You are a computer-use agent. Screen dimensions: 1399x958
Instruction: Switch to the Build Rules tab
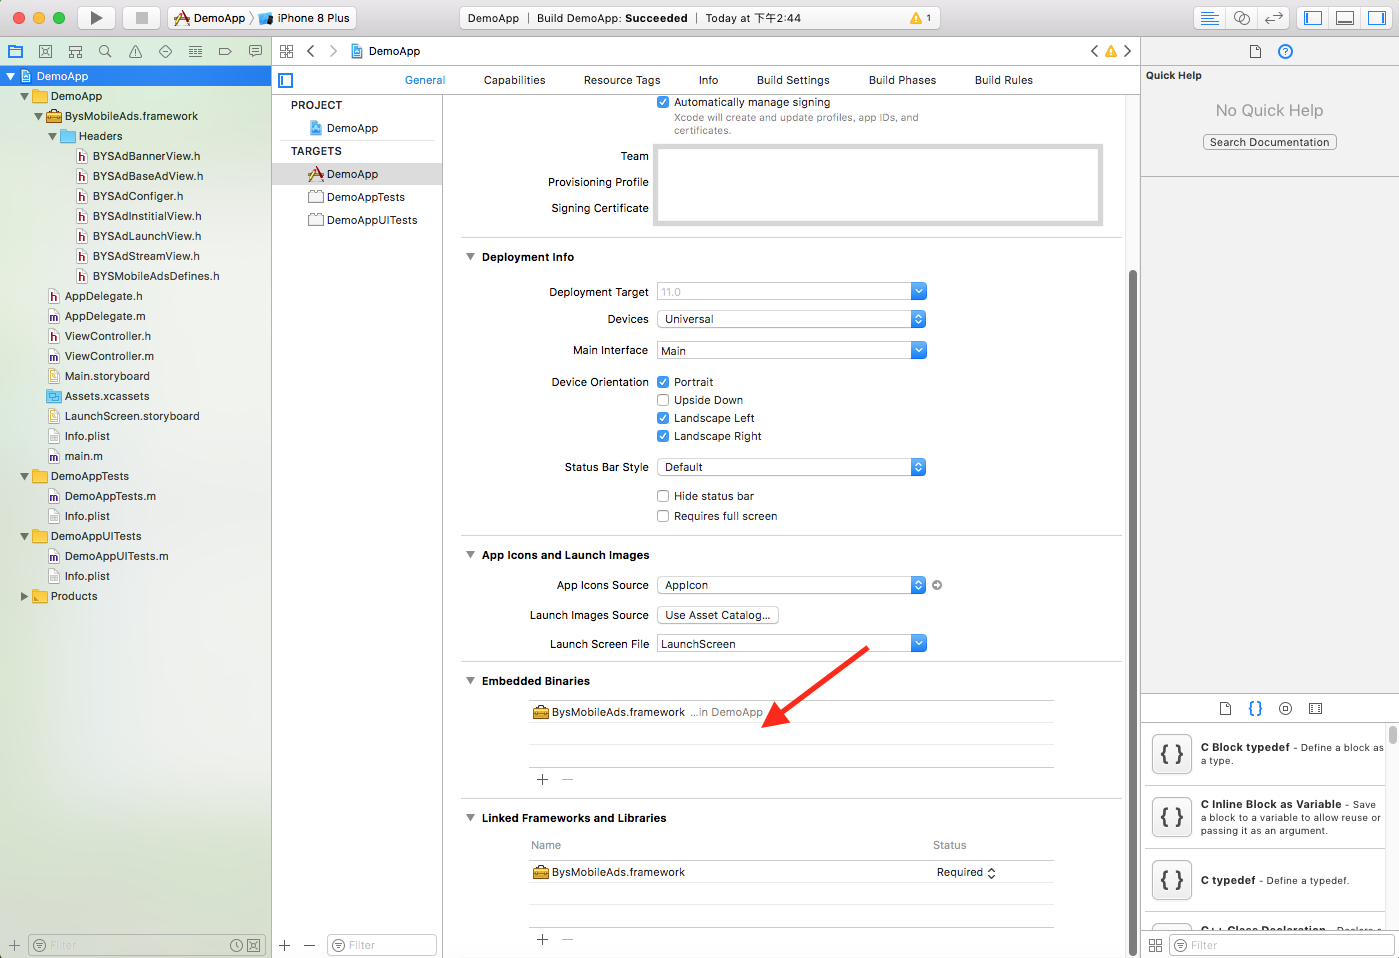click(1004, 80)
